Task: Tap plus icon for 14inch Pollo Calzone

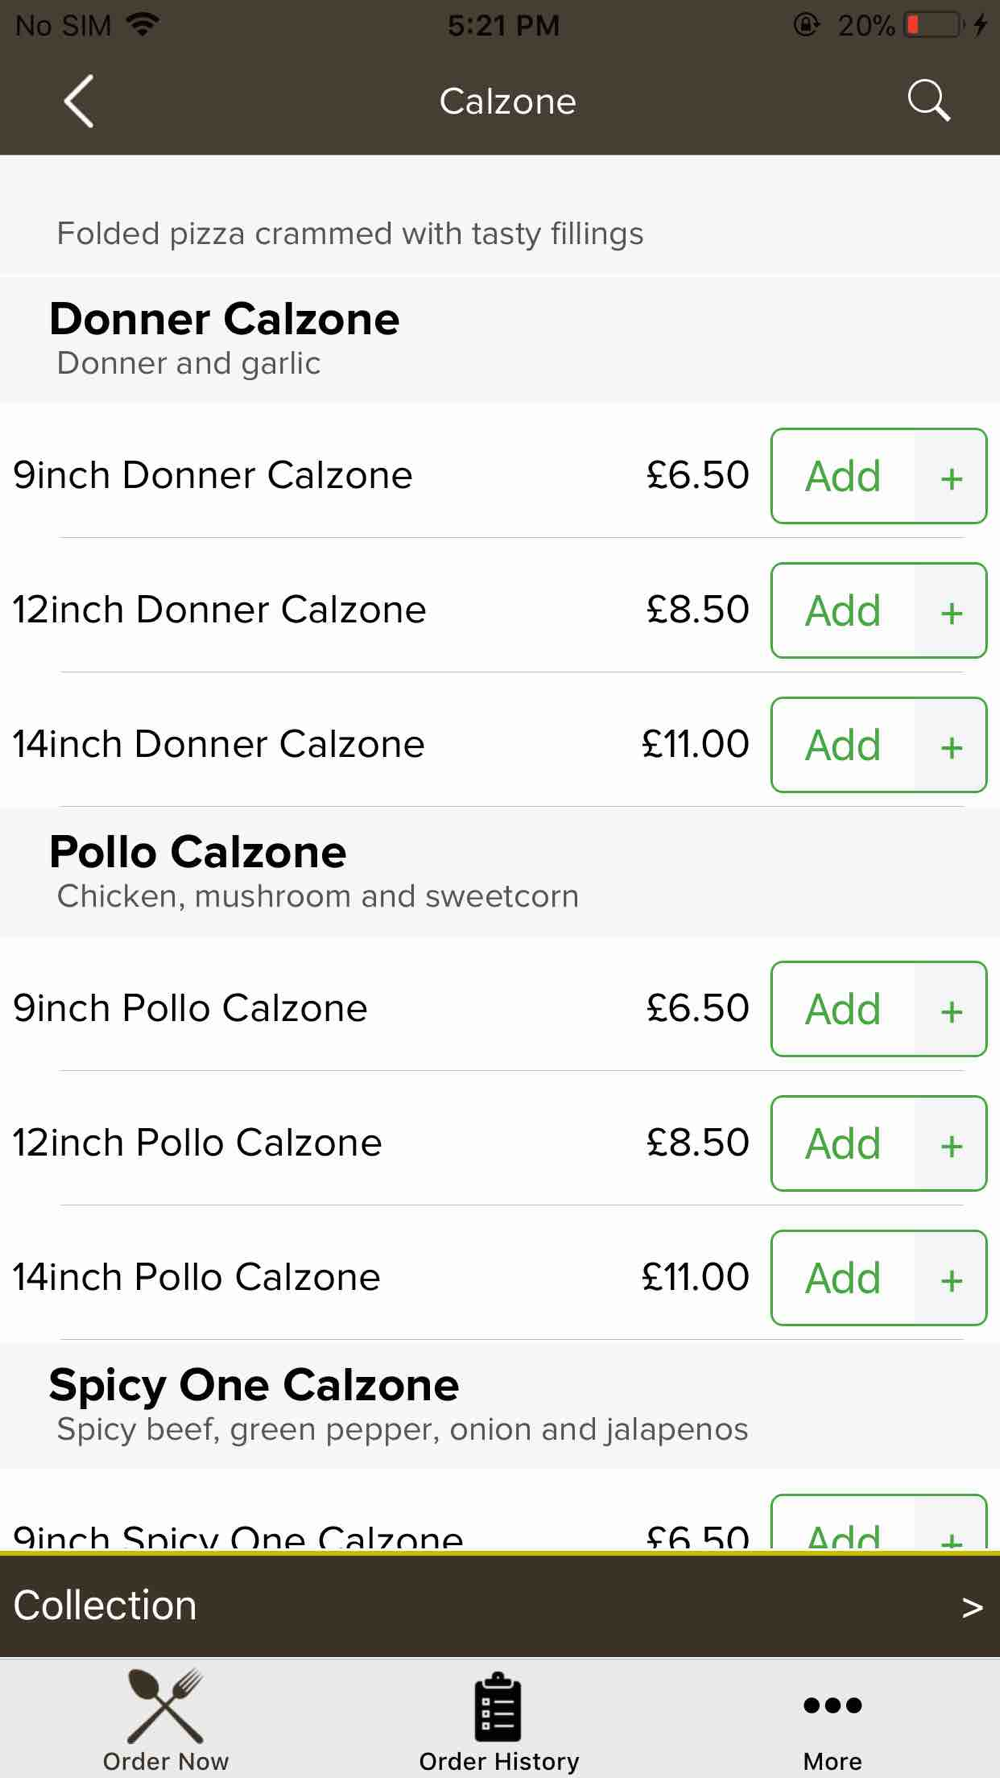Action: tap(951, 1279)
